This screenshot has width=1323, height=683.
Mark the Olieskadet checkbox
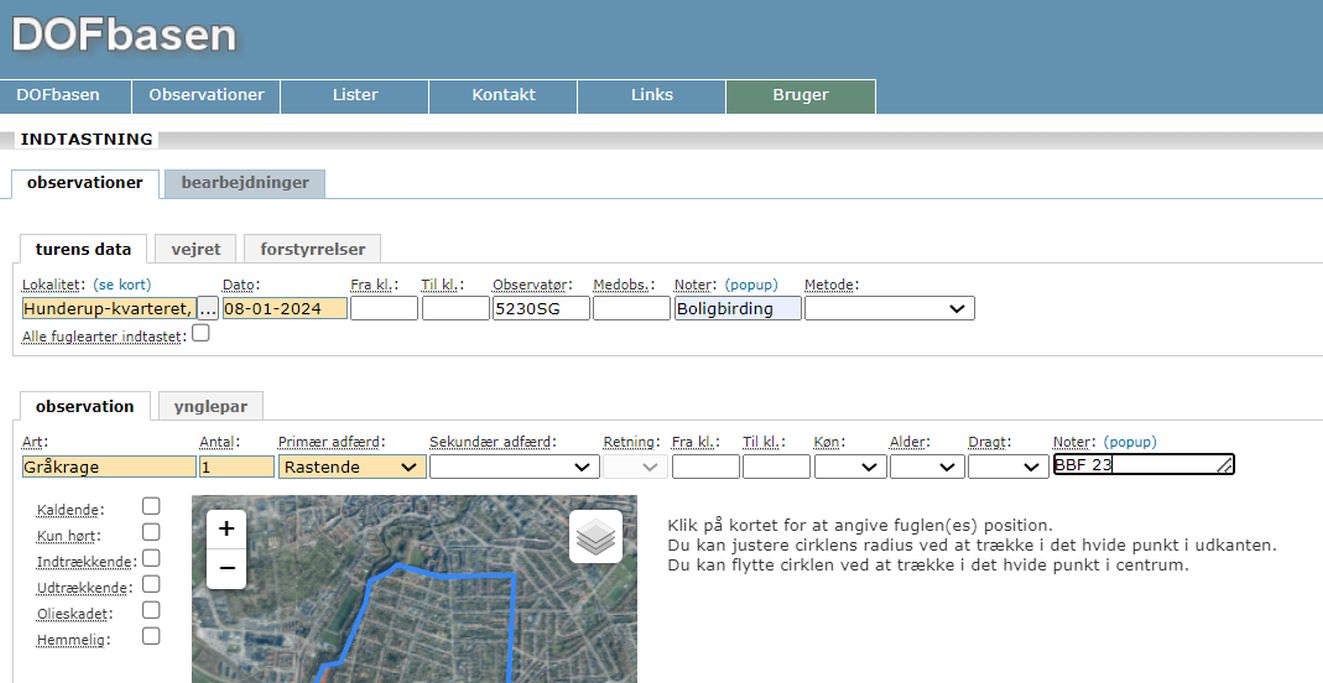(151, 610)
